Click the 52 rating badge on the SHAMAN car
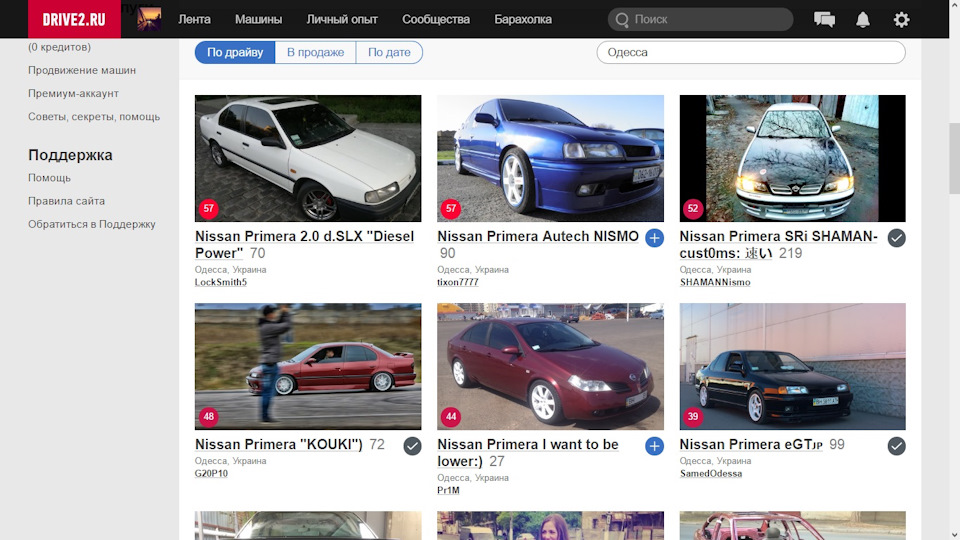The image size is (960, 540). point(693,208)
